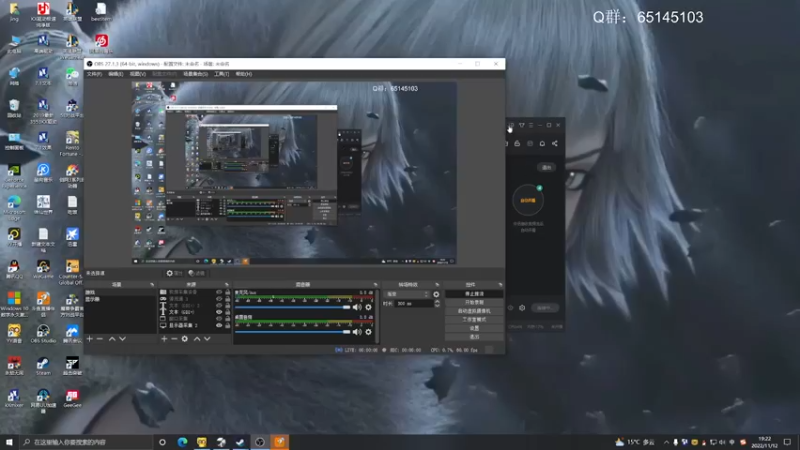Click transition duration field 300 ms
The height and width of the screenshot is (450, 800).
coord(414,304)
